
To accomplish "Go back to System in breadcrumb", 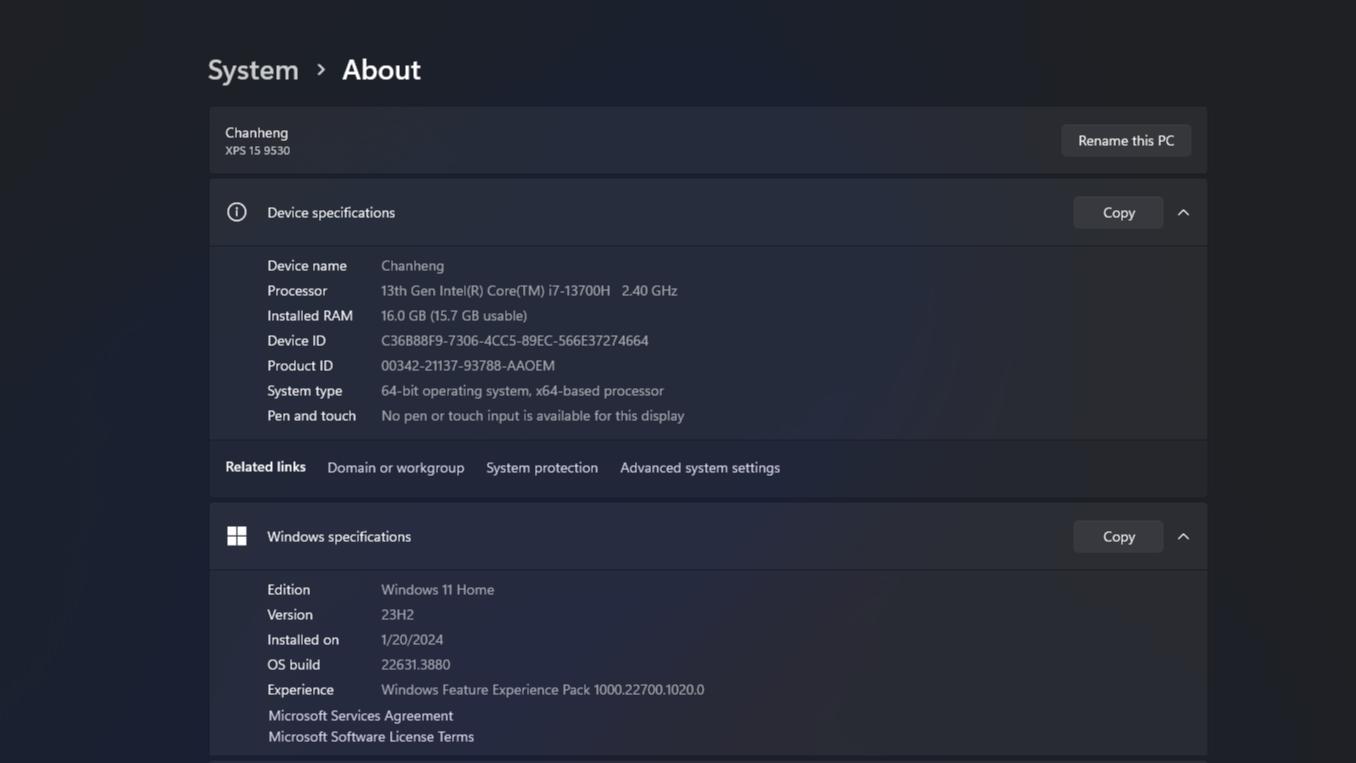I will pyautogui.click(x=253, y=70).
